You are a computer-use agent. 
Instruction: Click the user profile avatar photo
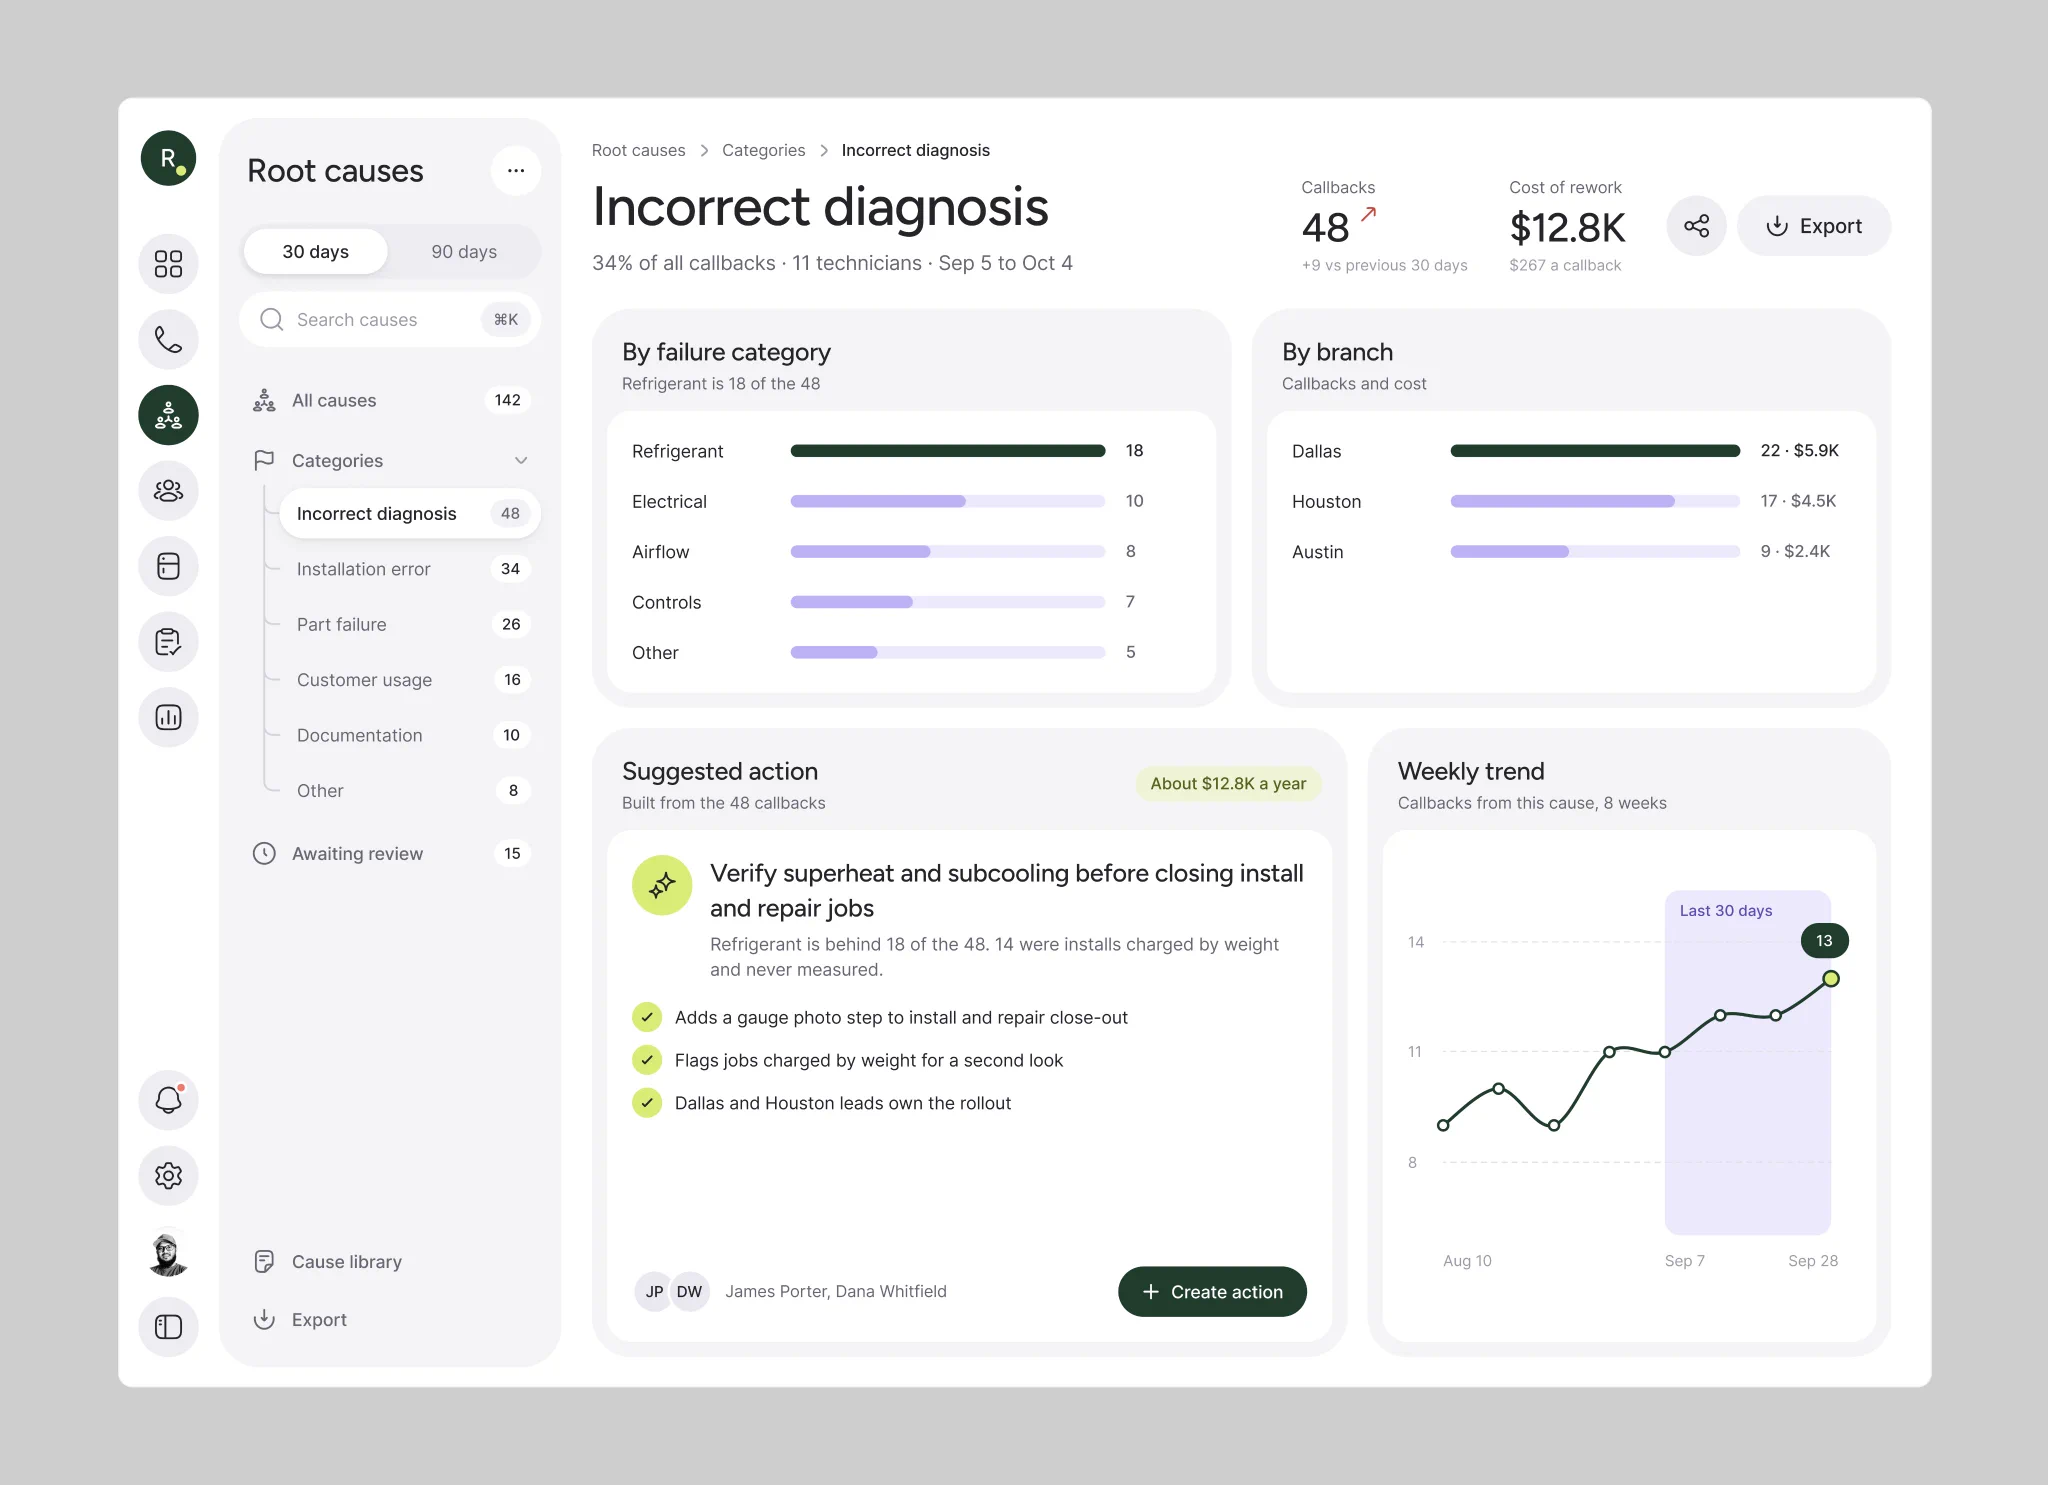[x=168, y=1253]
